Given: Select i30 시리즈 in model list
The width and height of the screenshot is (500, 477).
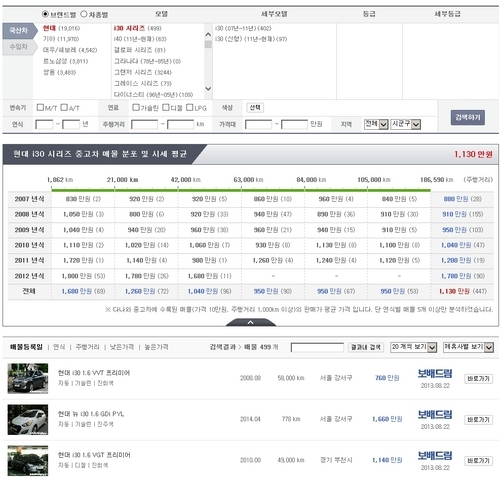Looking at the screenshot, I should (x=137, y=28).
